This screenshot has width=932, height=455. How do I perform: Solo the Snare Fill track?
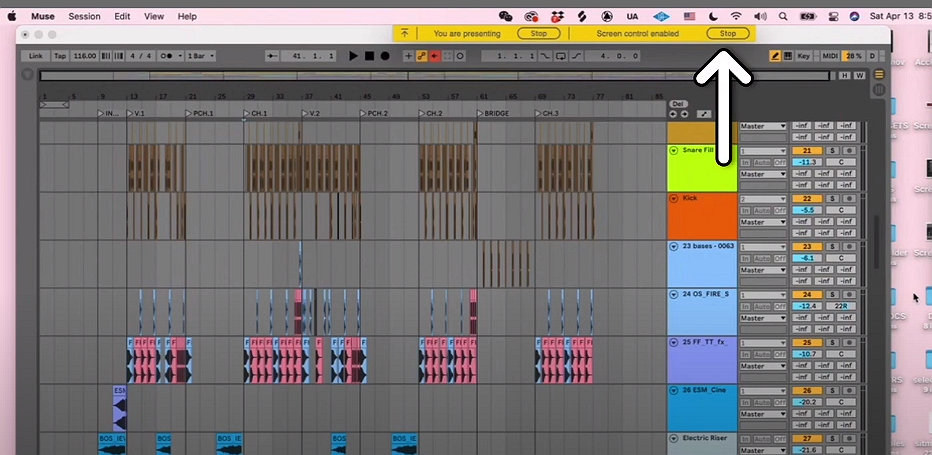click(x=833, y=150)
